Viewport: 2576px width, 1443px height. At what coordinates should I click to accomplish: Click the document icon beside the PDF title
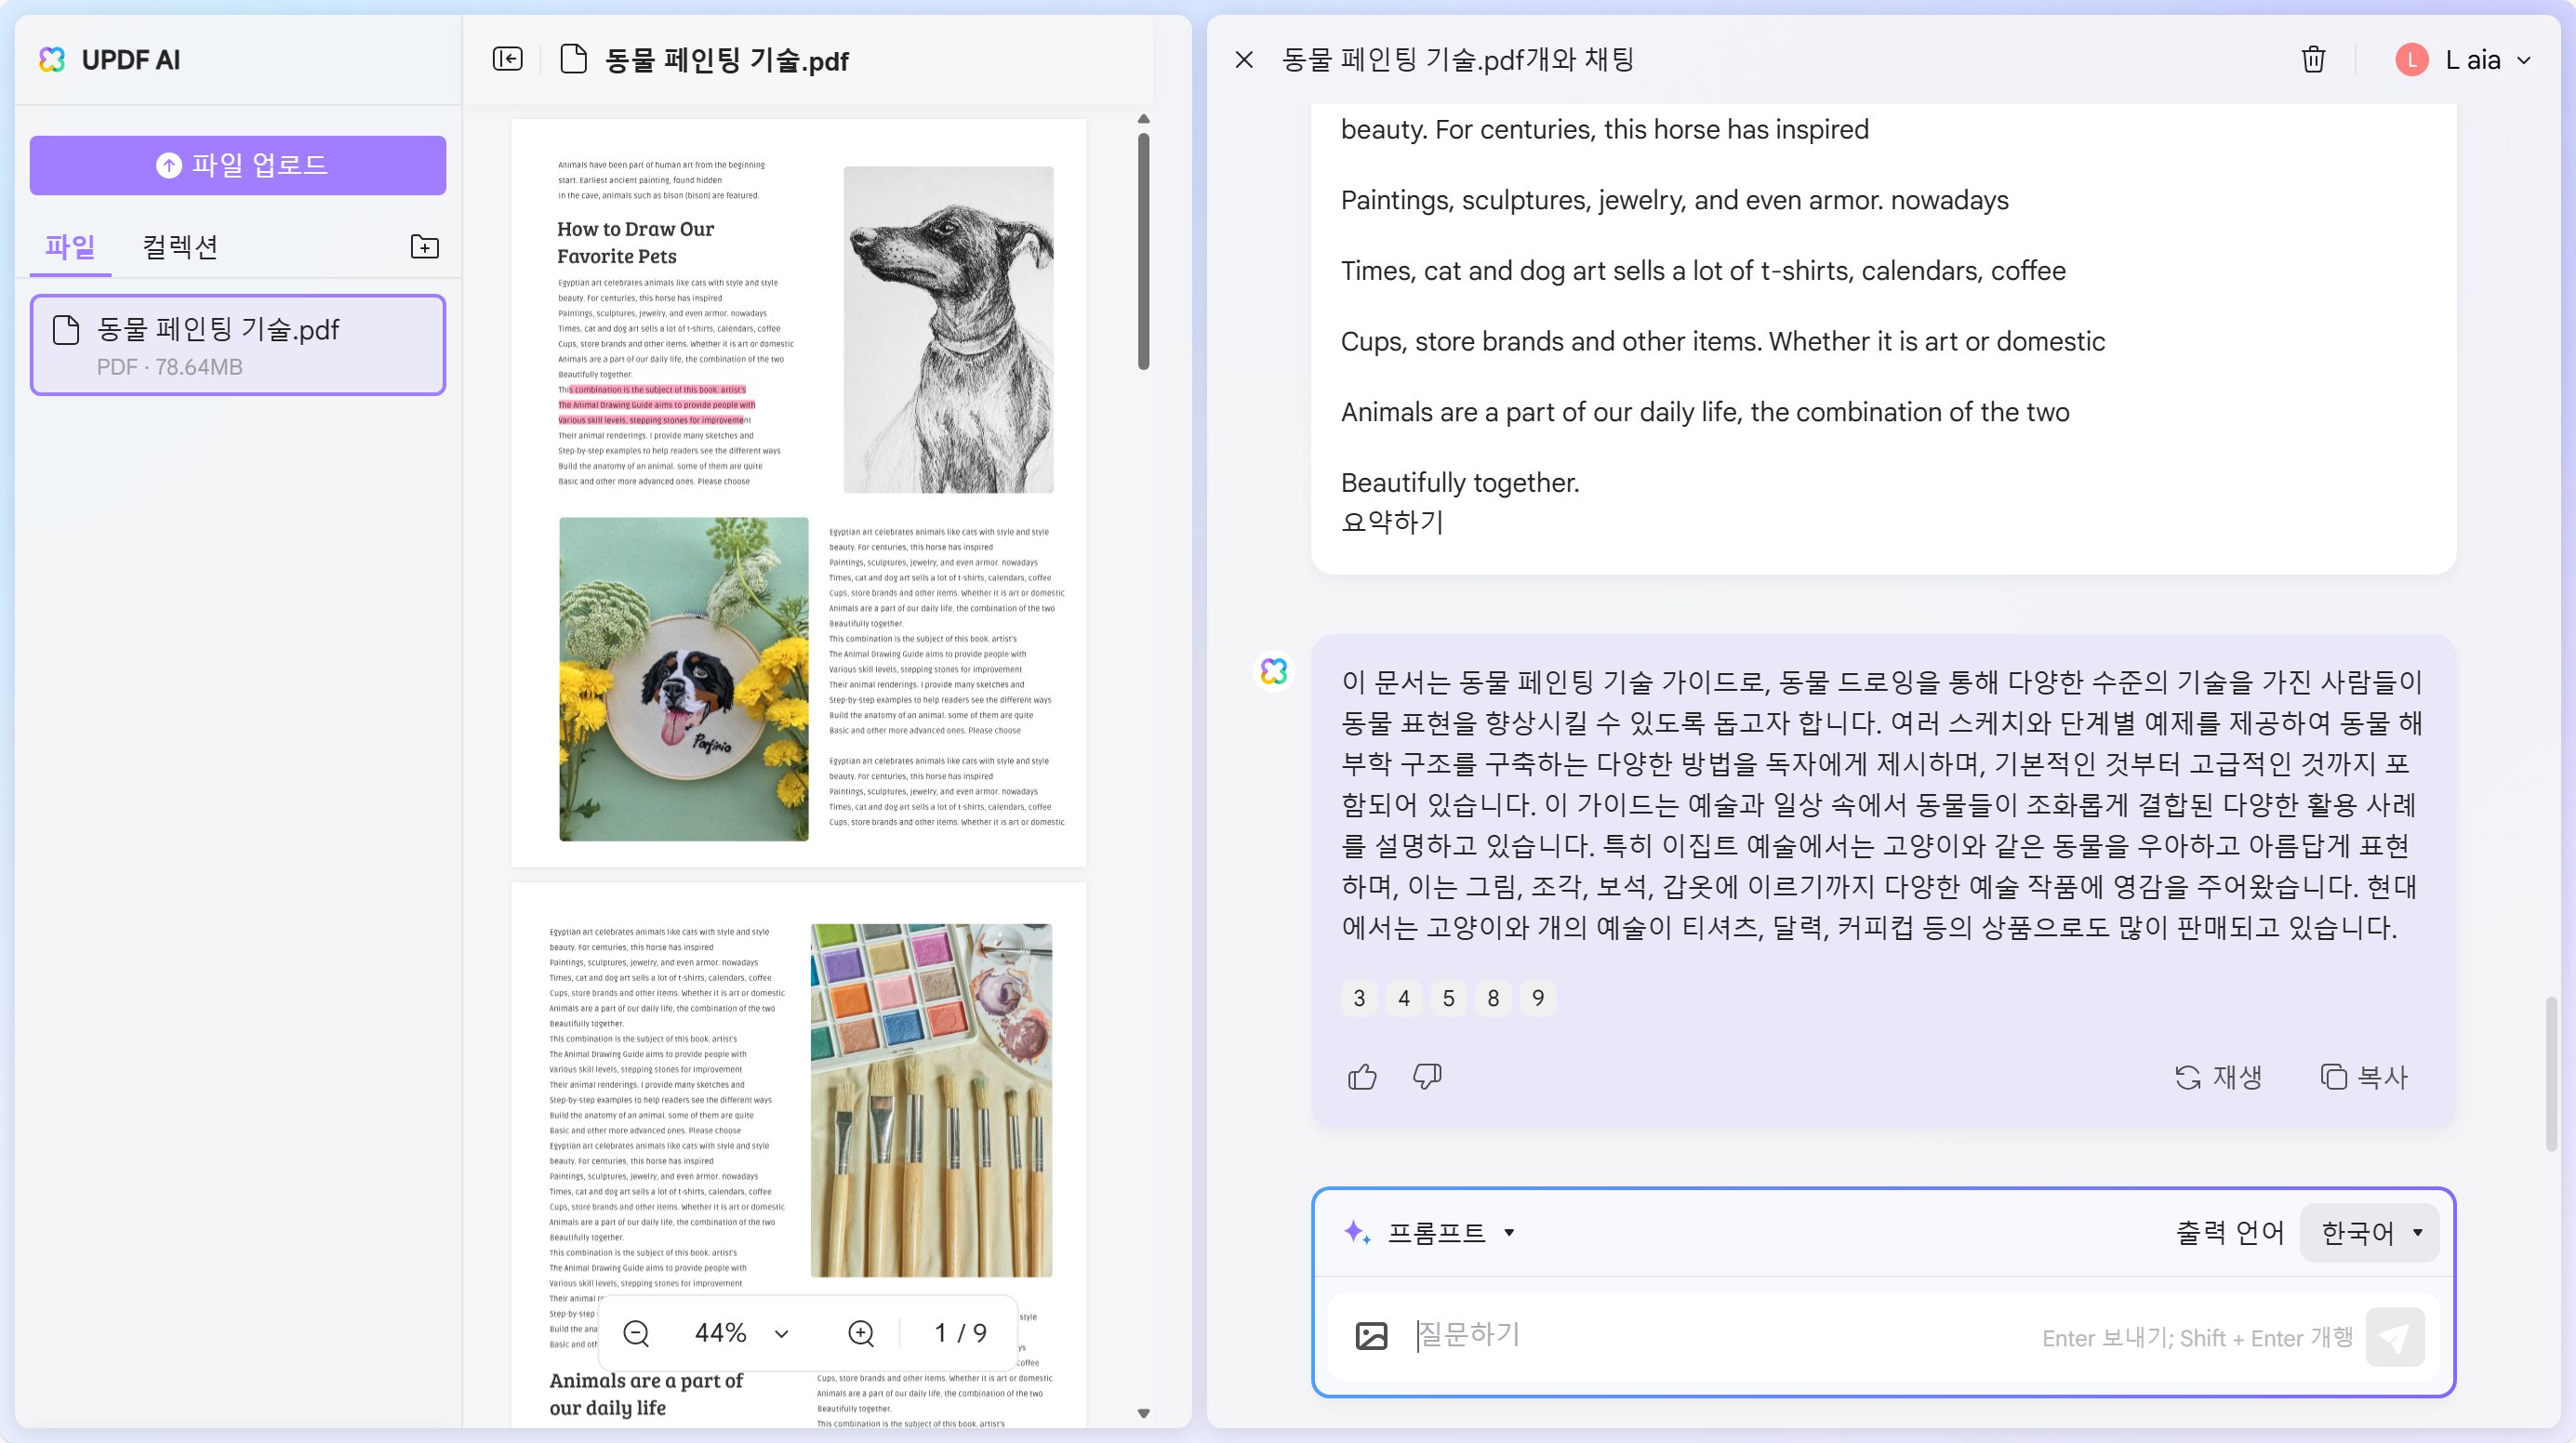point(573,59)
